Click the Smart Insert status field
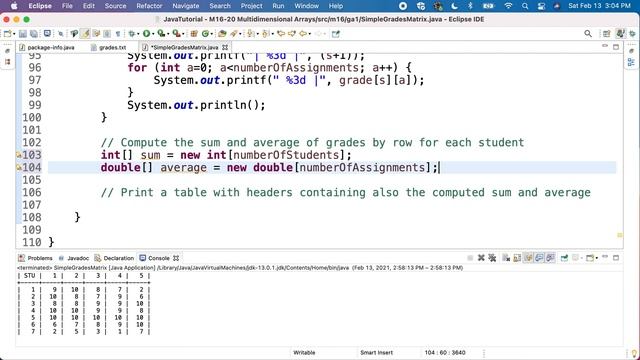The width and height of the screenshot is (640, 360). tap(376, 353)
